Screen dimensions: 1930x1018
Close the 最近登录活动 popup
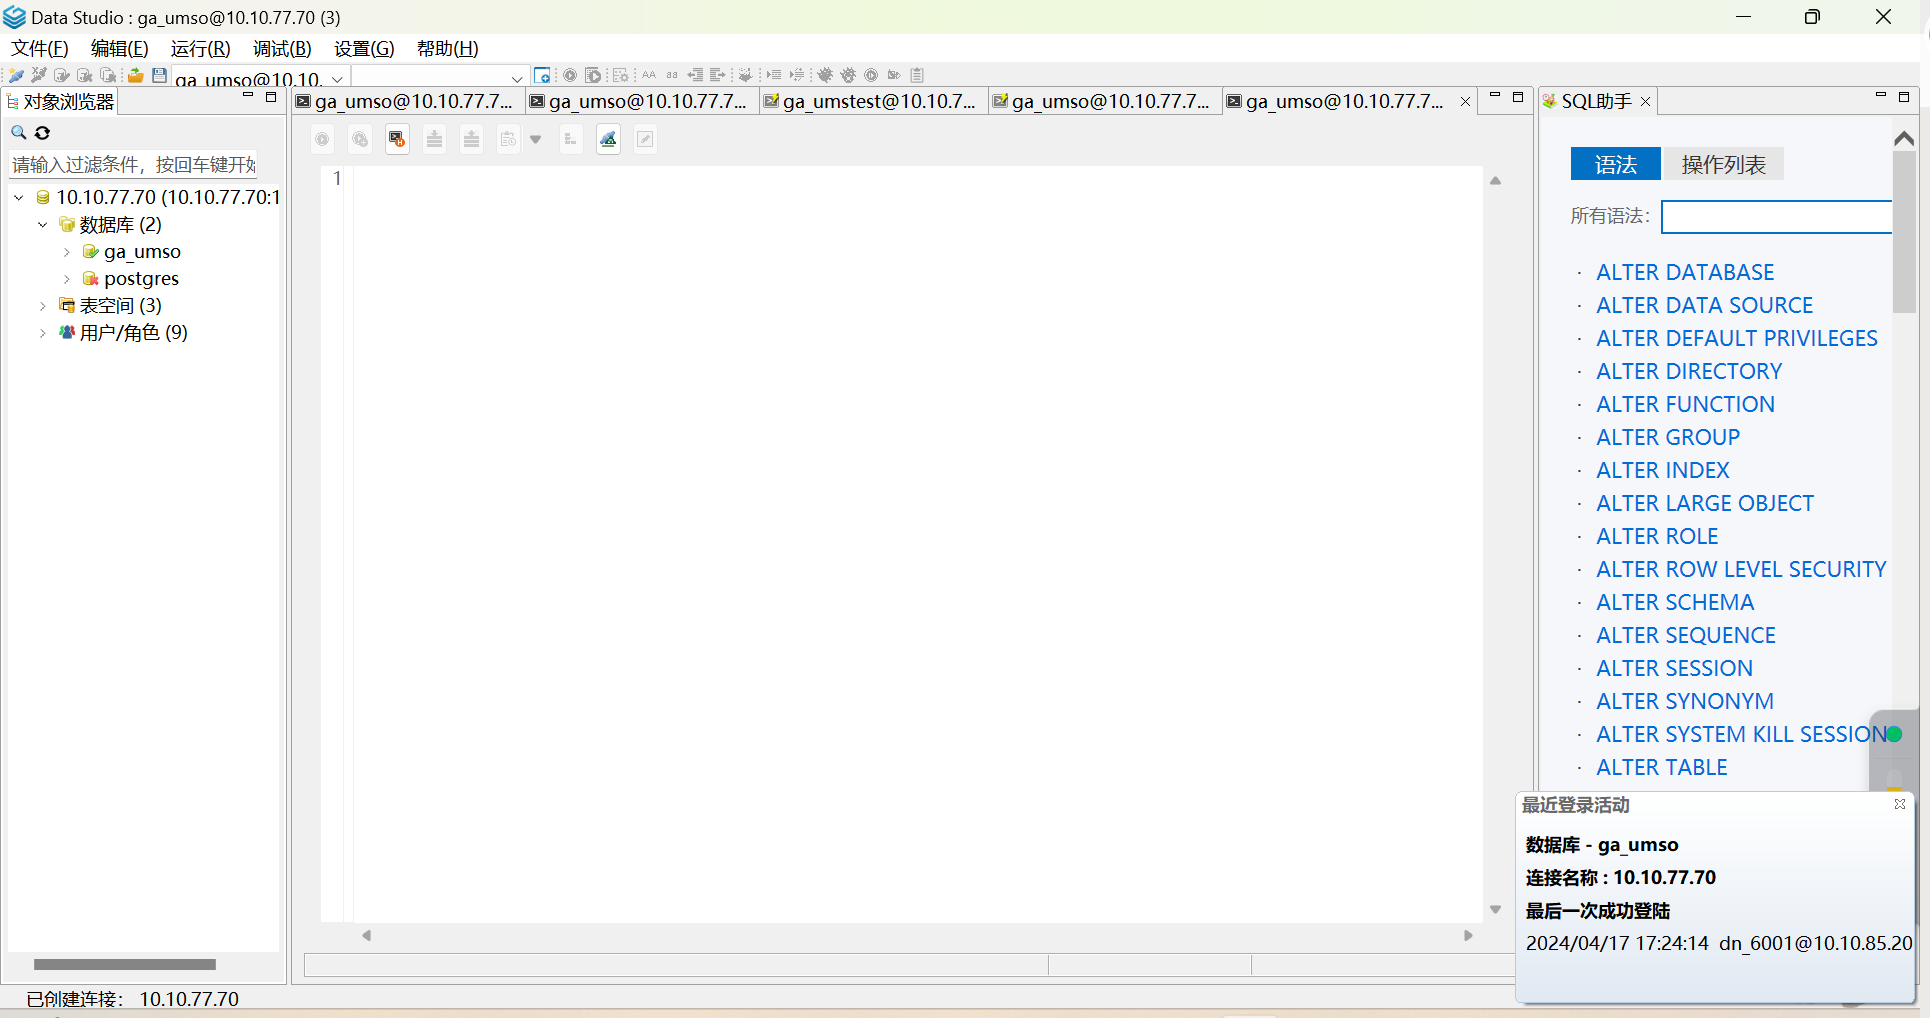tap(1899, 804)
